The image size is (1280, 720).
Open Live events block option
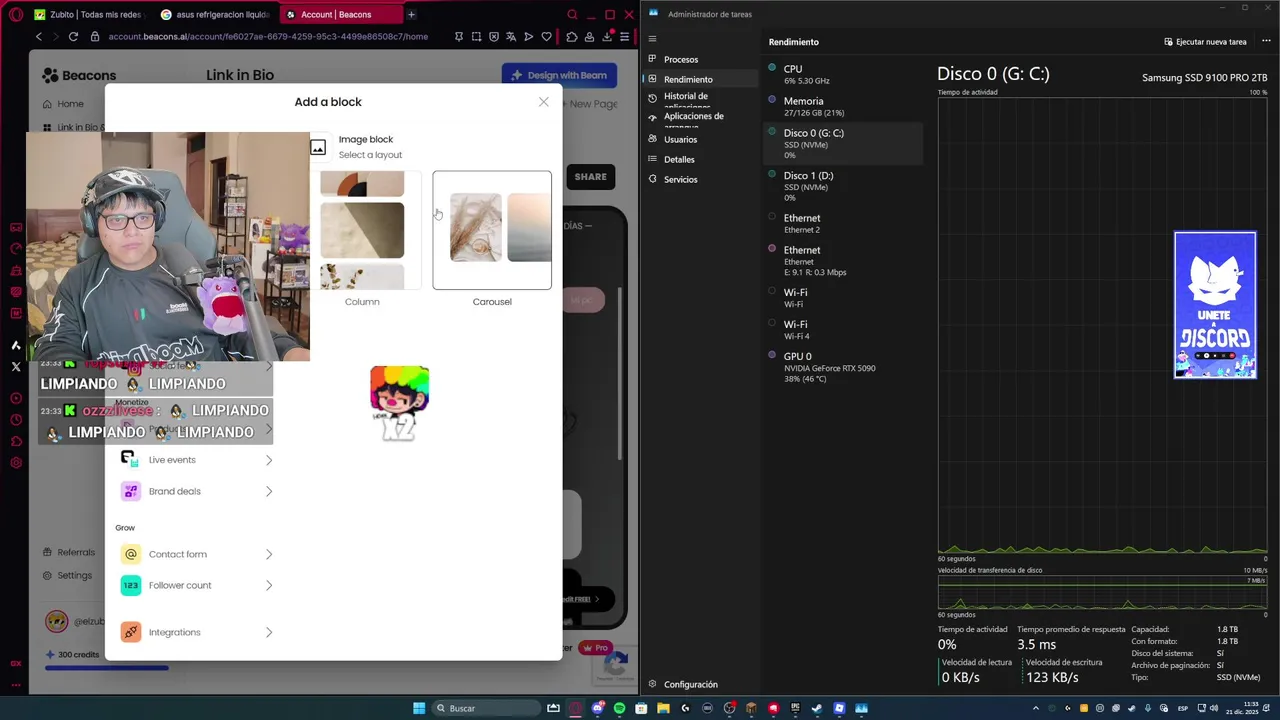(x=196, y=460)
